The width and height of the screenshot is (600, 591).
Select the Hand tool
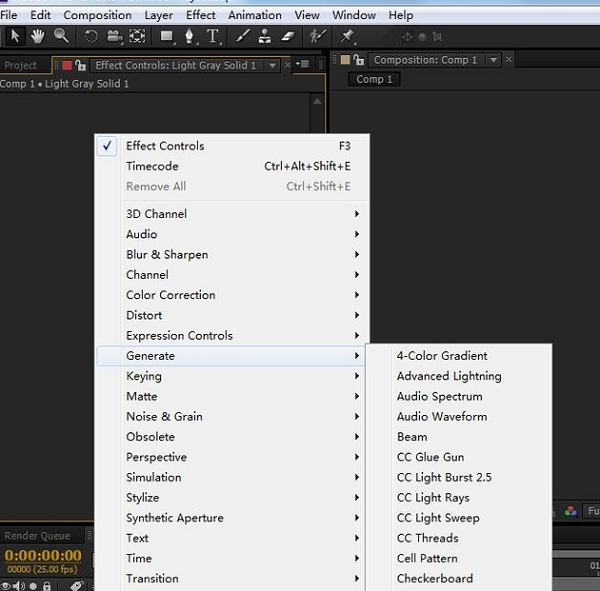[x=39, y=36]
